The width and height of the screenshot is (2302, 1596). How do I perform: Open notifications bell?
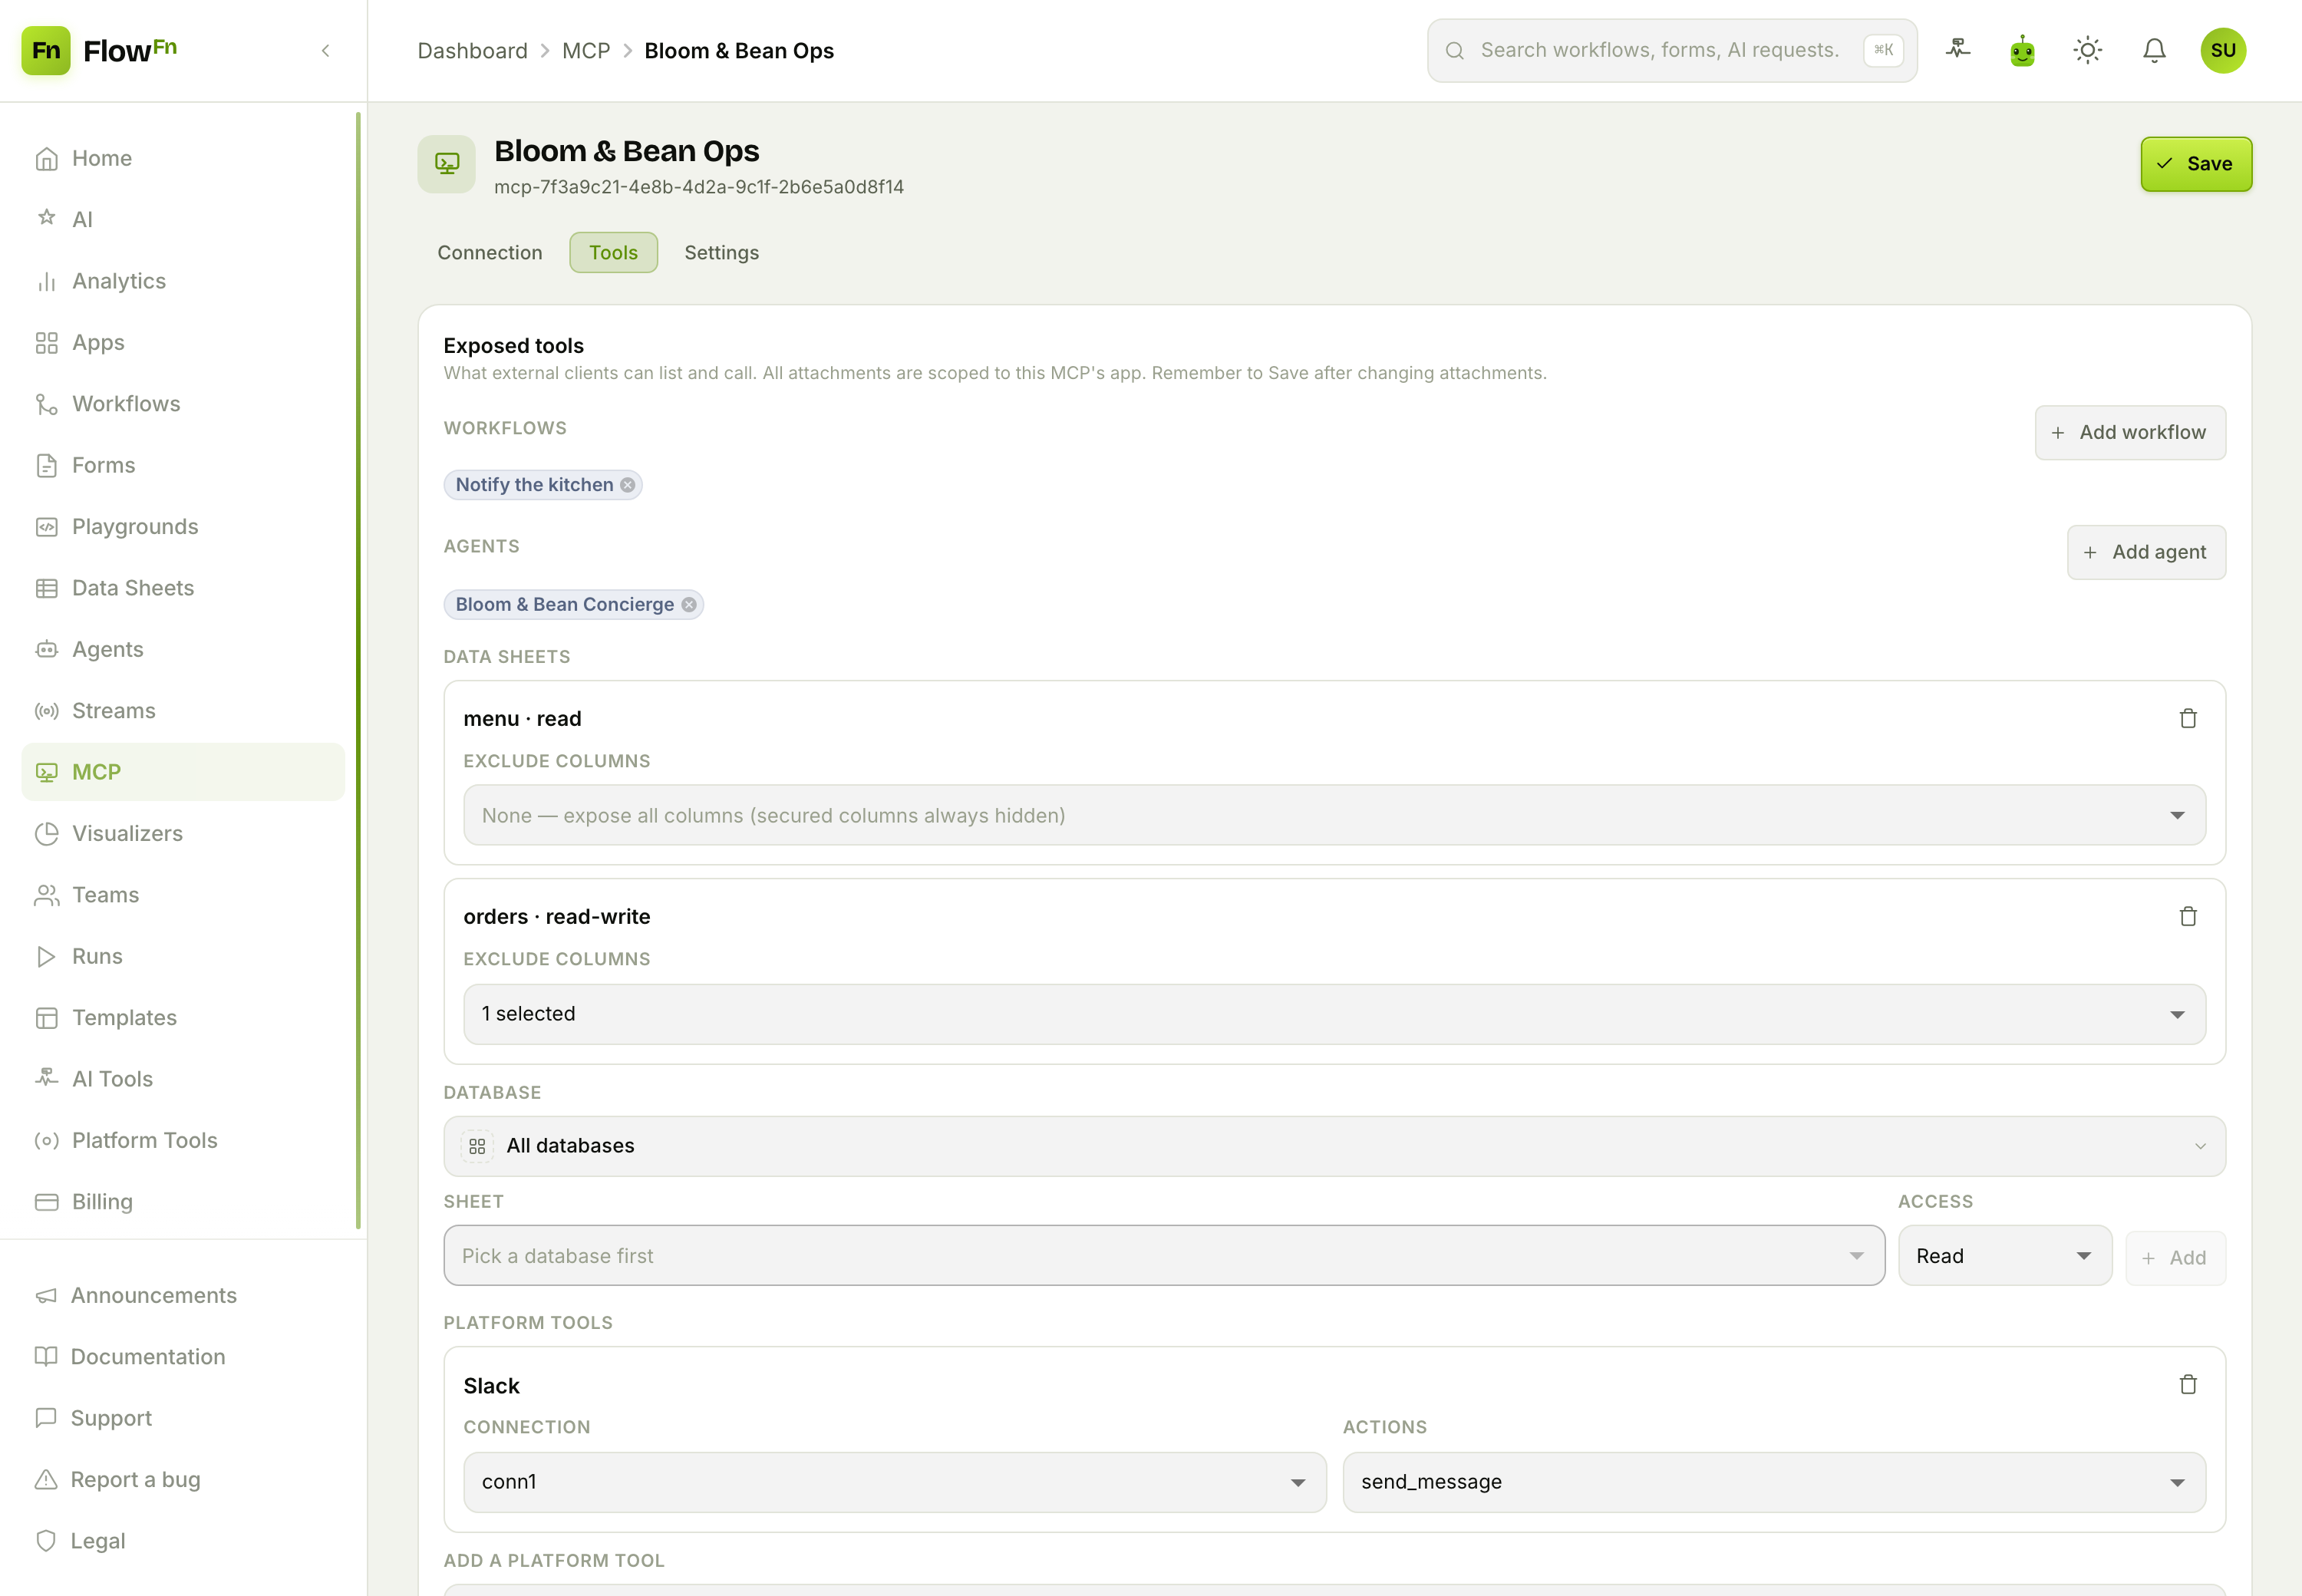coord(2154,50)
